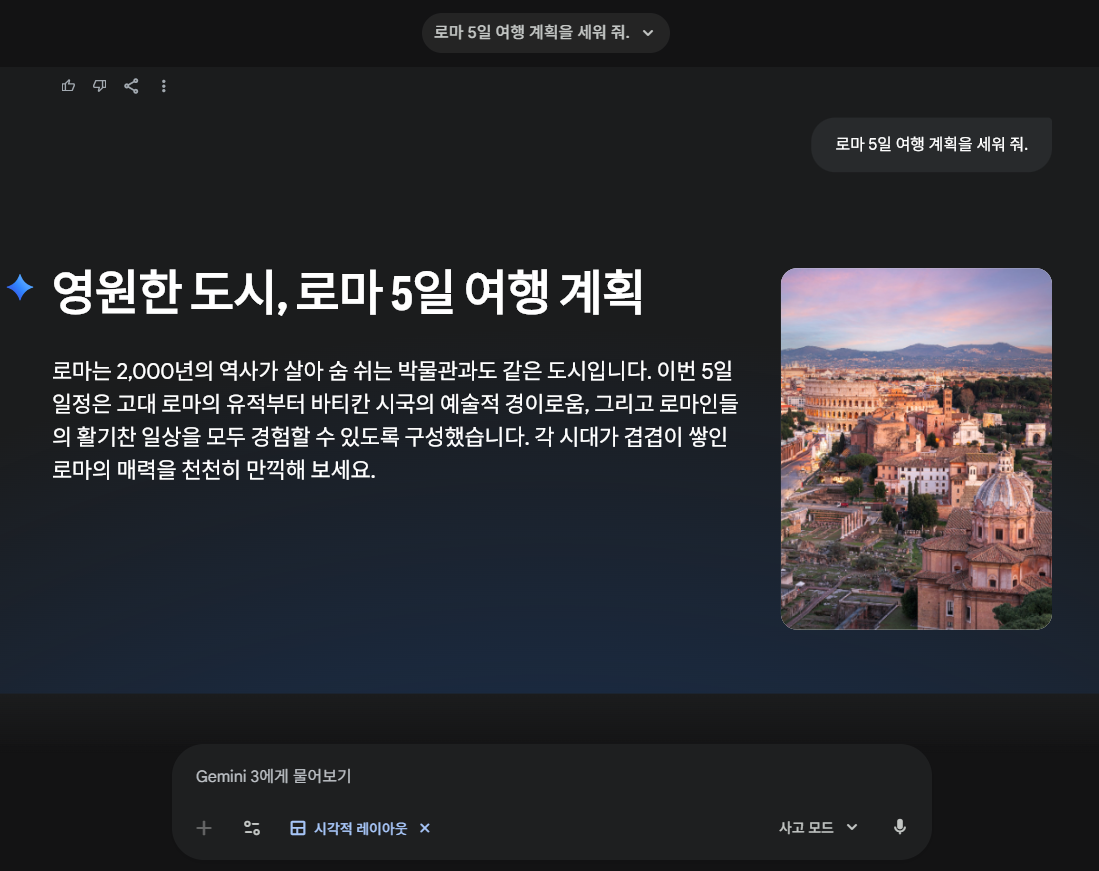Select the 시각적 레이아웃 chip label
1099x871 pixels.
[360, 828]
